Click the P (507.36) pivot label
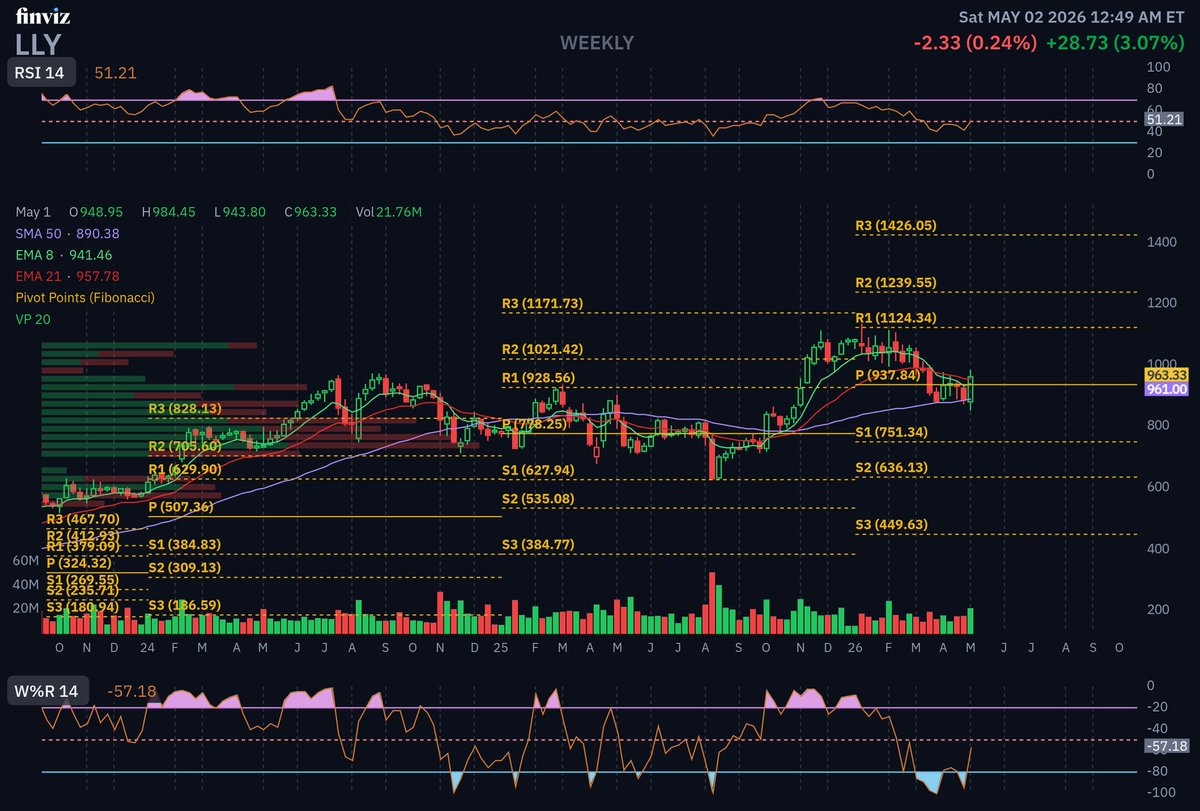Image resolution: width=1200 pixels, height=811 pixels. [181, 507]
